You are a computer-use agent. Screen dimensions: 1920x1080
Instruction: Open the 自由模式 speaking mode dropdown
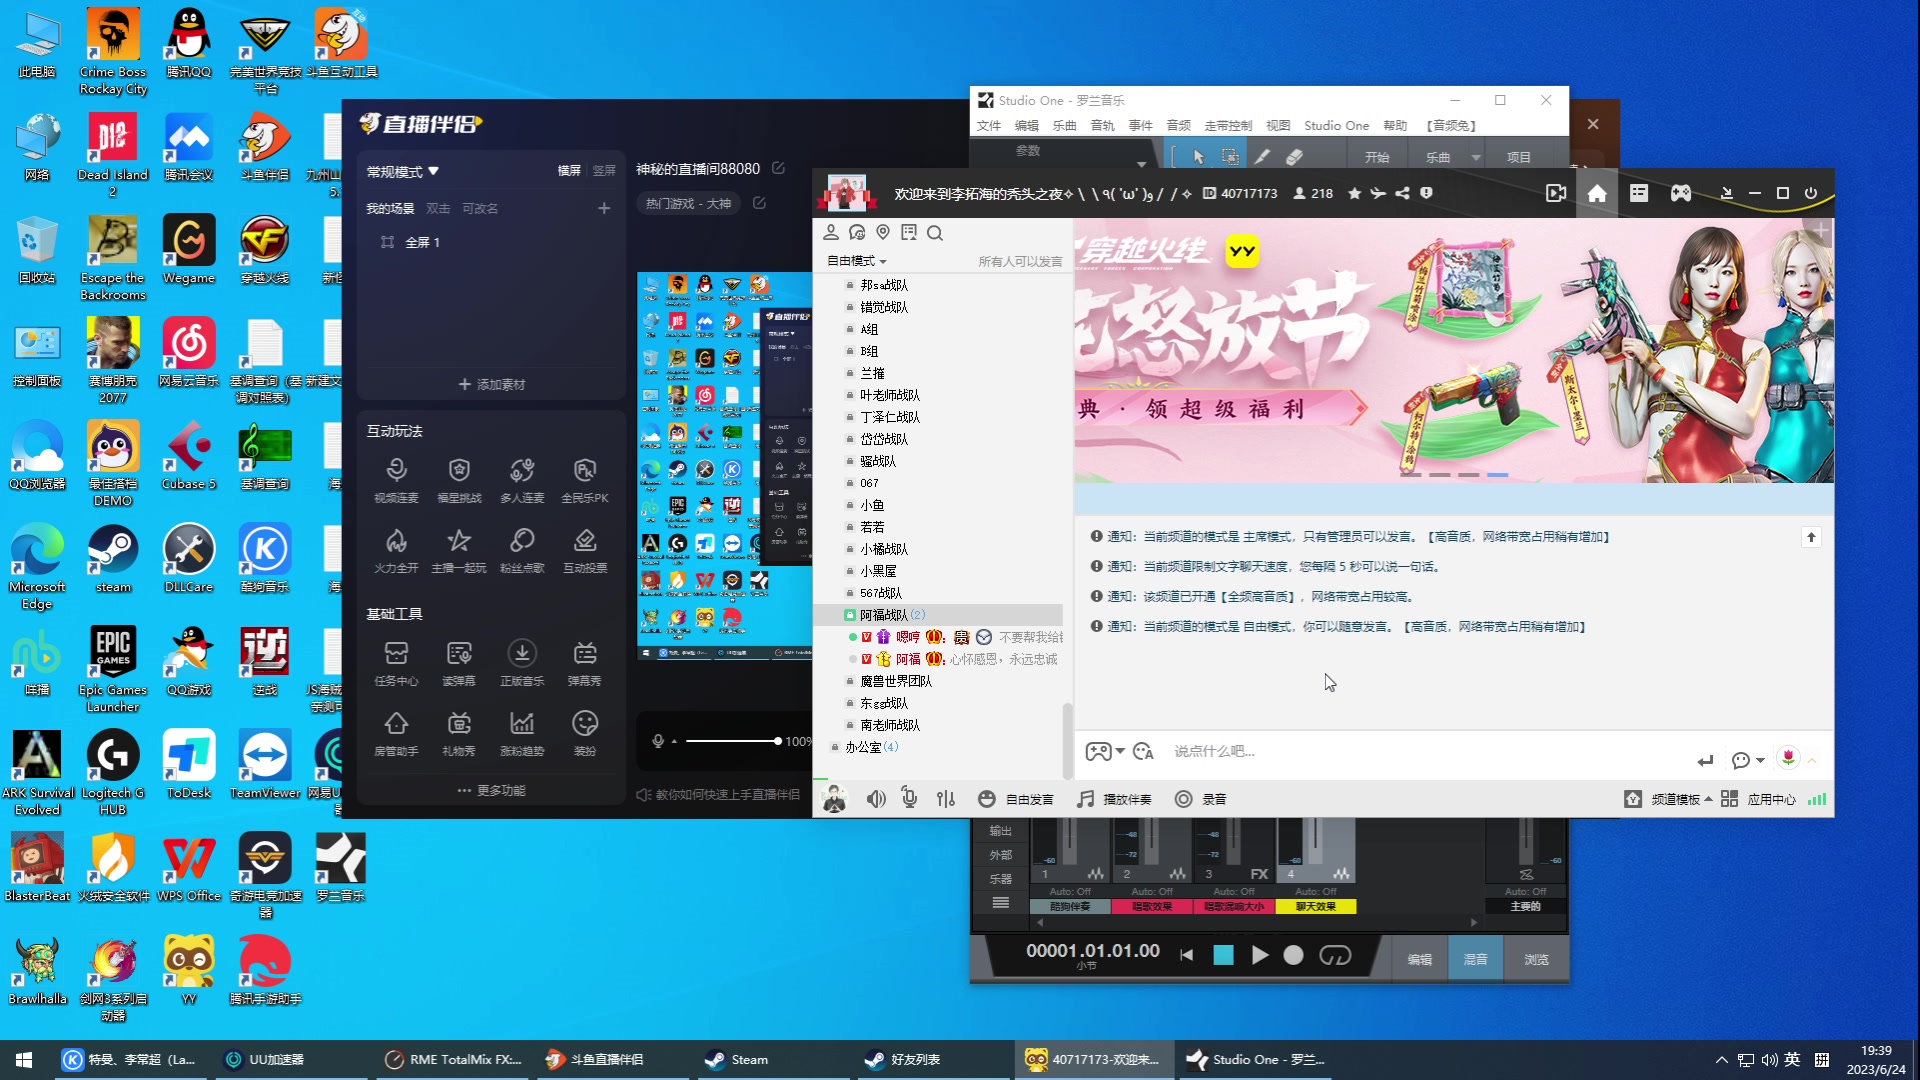coord(856,261)
